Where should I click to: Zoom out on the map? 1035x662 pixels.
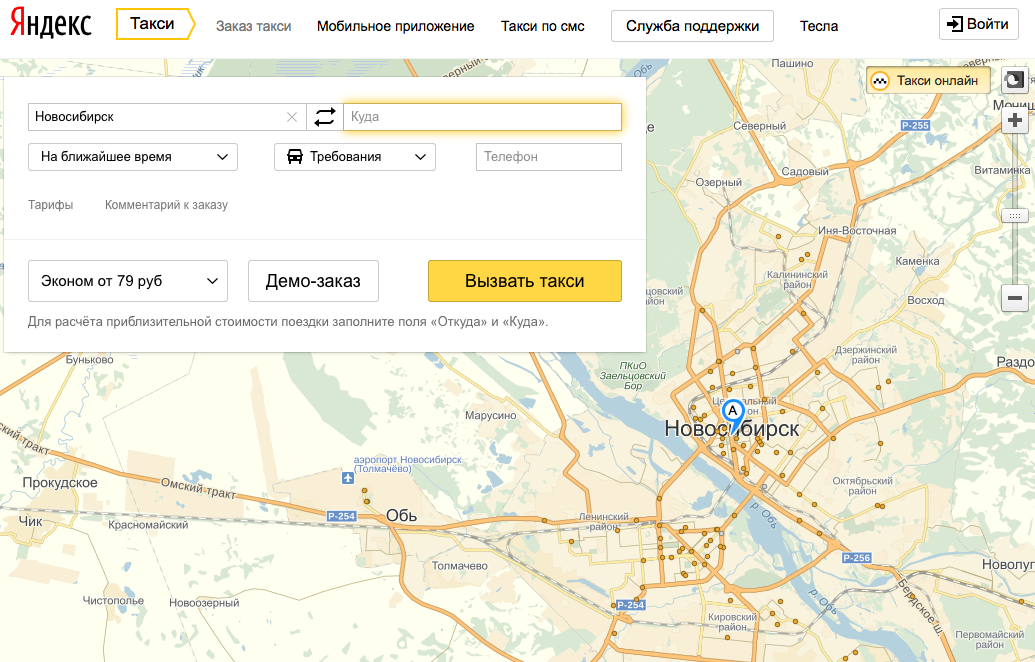[x=1015, y=297]
